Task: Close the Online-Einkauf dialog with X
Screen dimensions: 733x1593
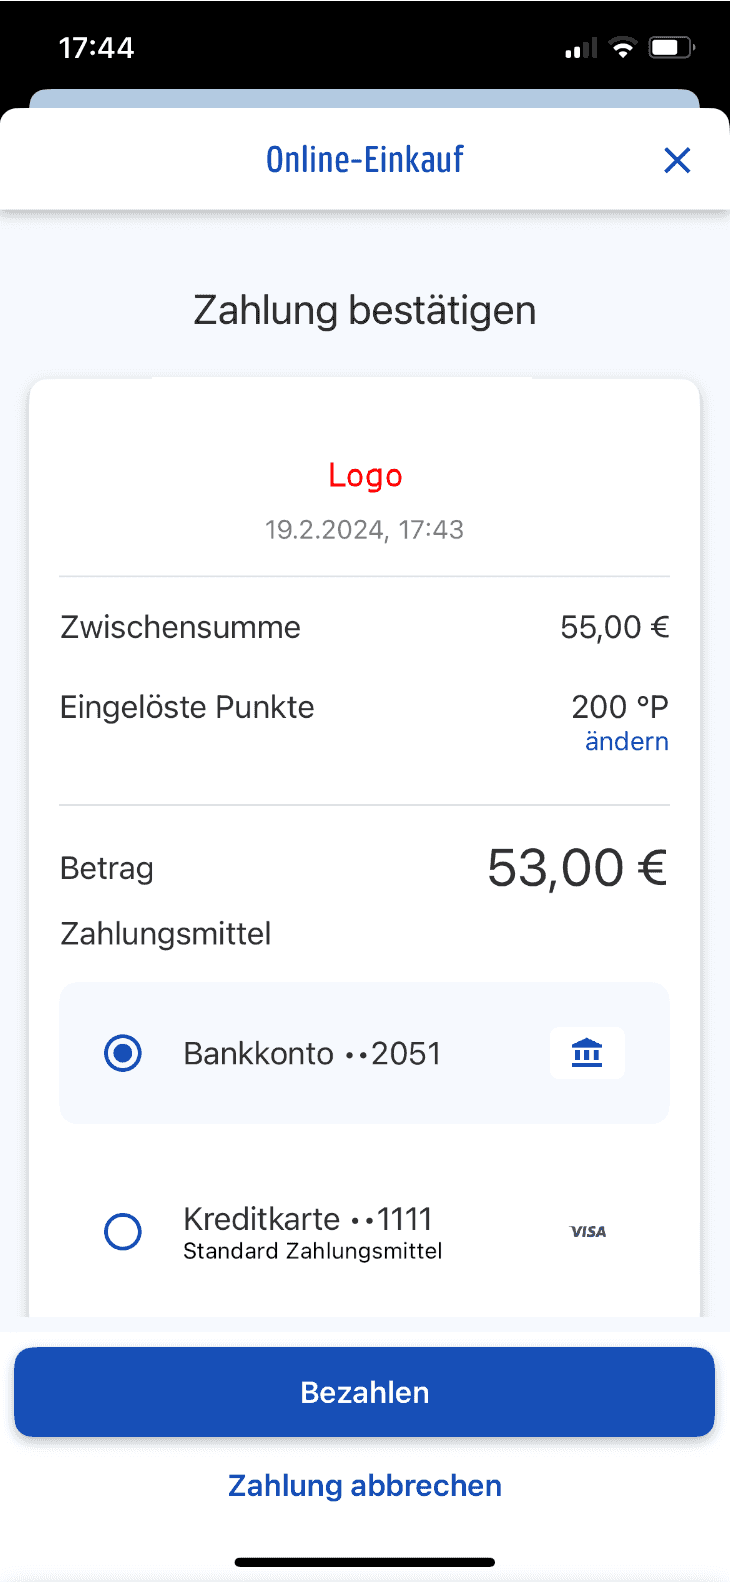Action: [x=677, y=160]
